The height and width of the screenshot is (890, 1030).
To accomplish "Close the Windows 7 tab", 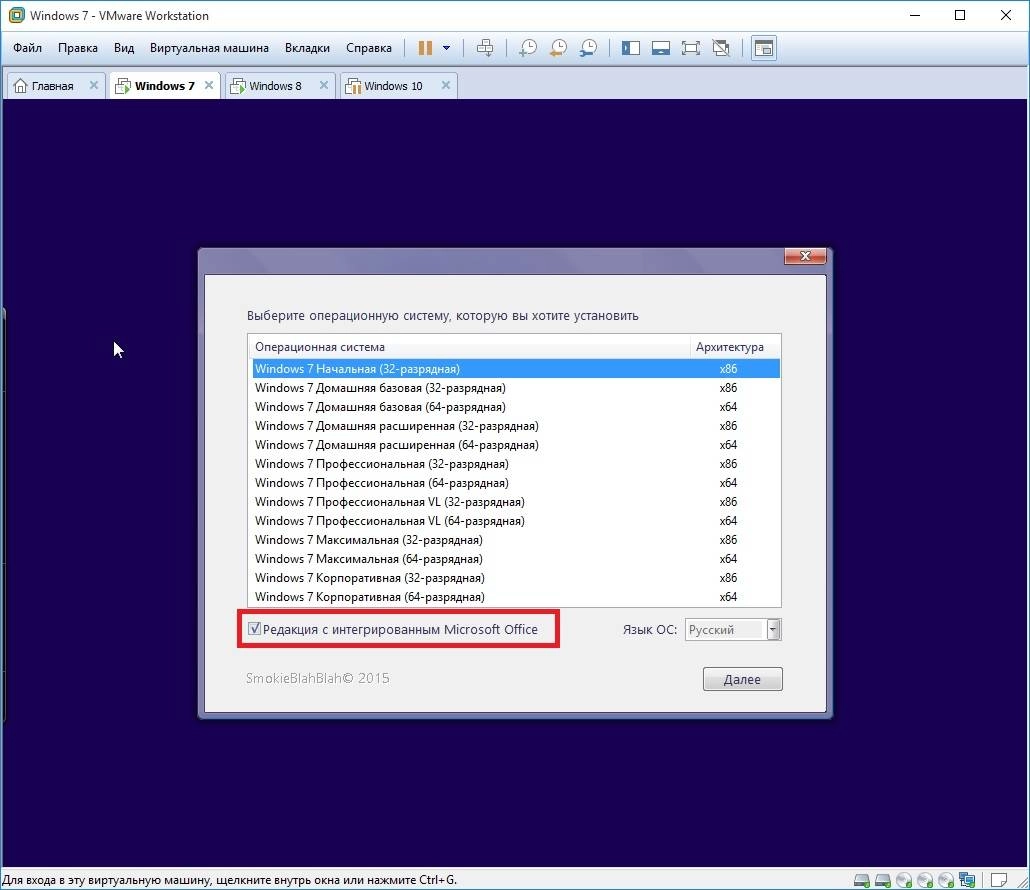I will (x=209, y=85).
